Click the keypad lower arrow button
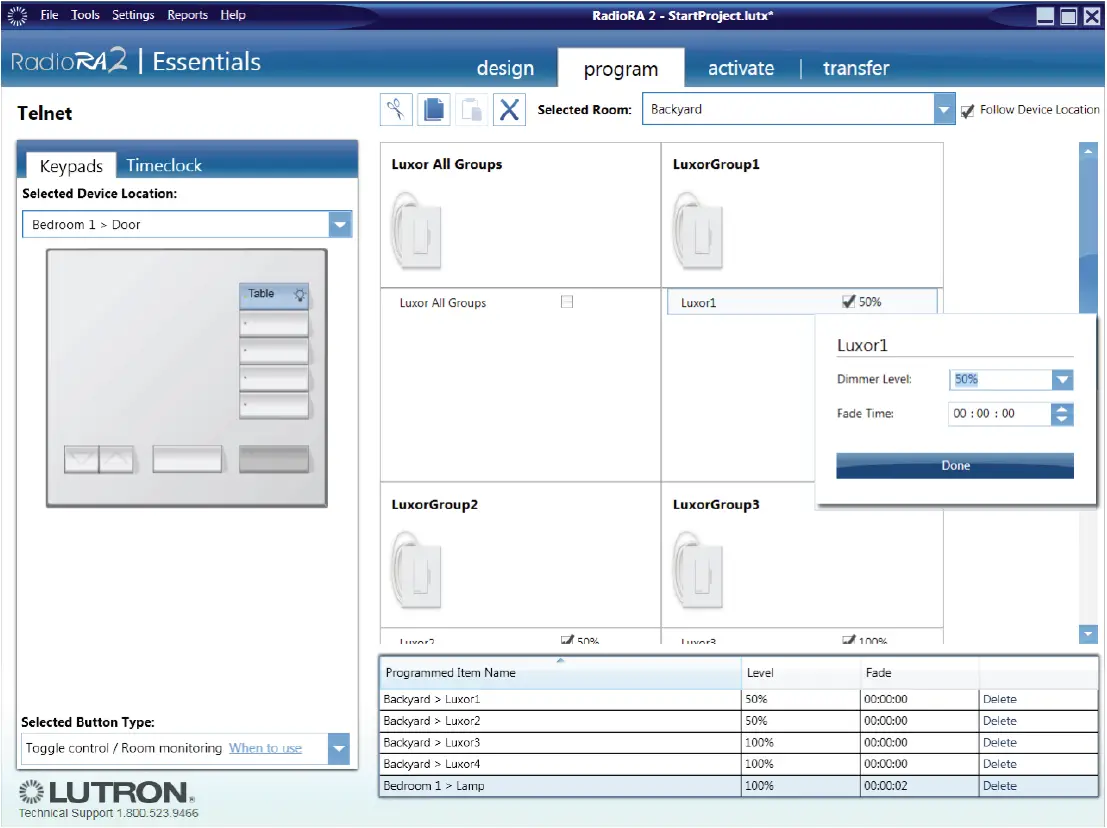1107x828 pixels. [81, 459]
